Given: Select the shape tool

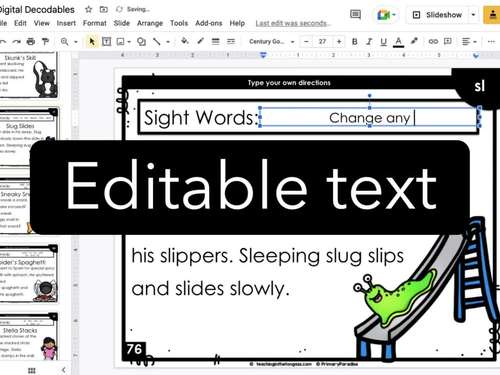Looking at the screenshot, I should [142, 41].
